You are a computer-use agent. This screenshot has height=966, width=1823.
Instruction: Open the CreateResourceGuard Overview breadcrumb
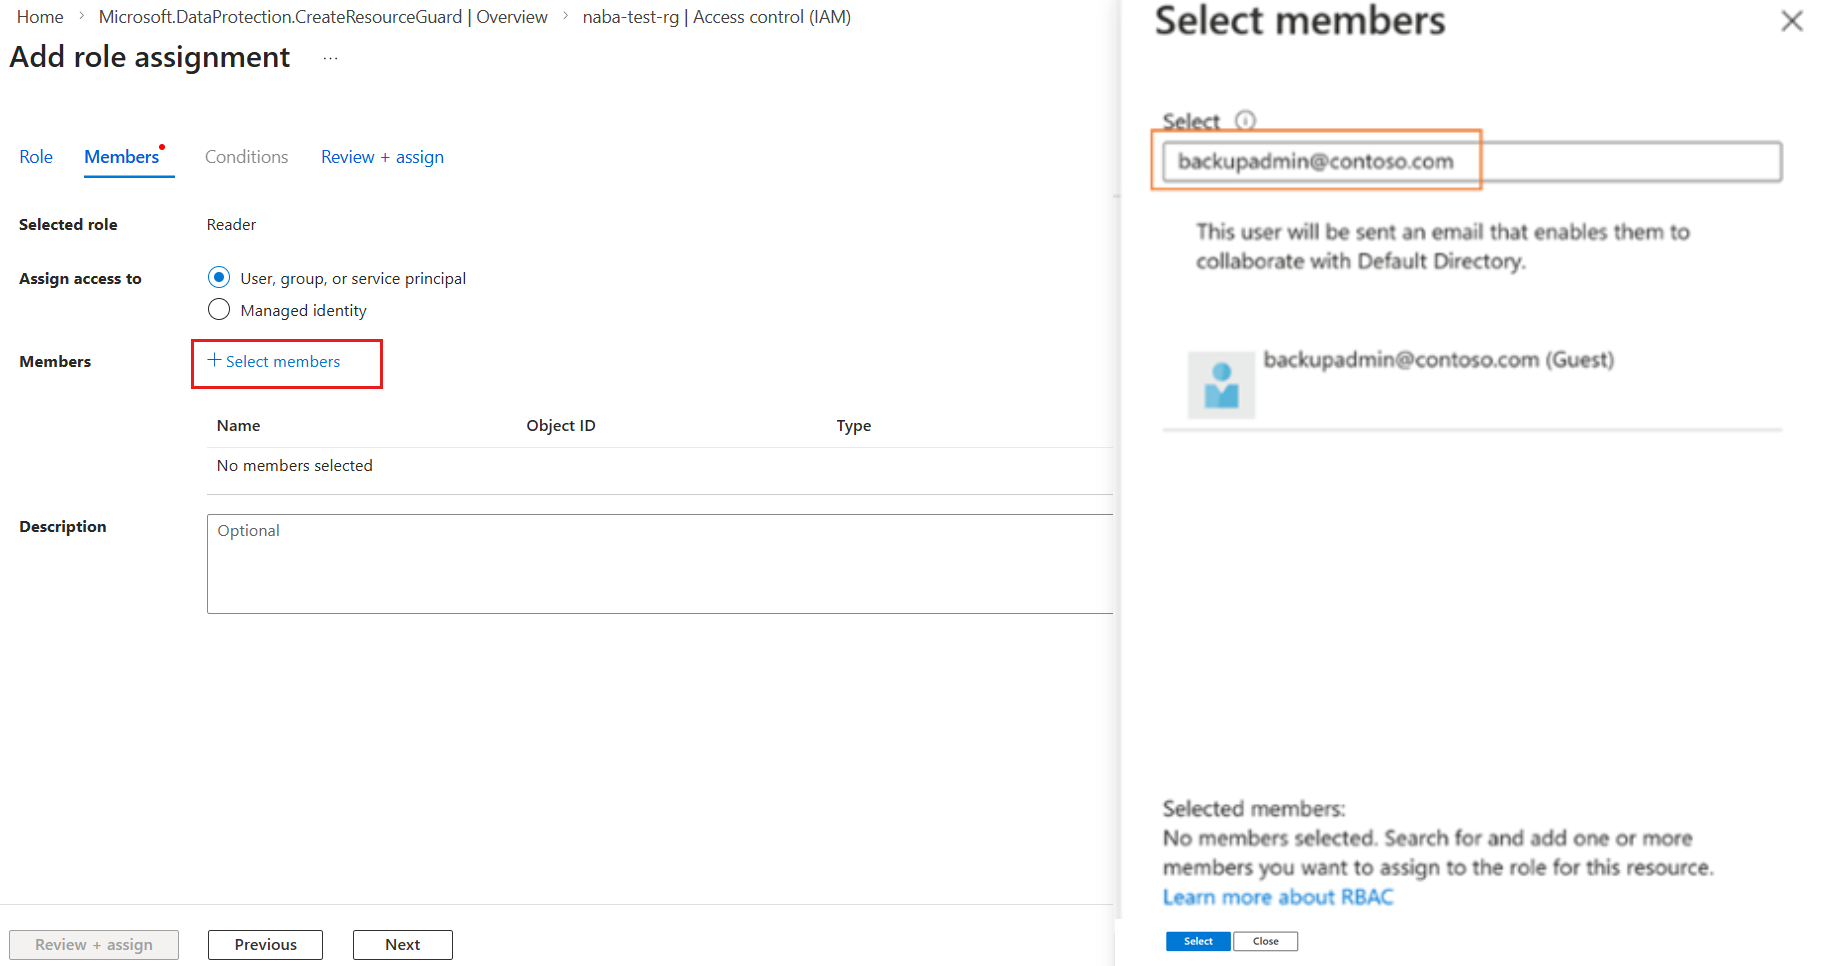click(323, 17)
